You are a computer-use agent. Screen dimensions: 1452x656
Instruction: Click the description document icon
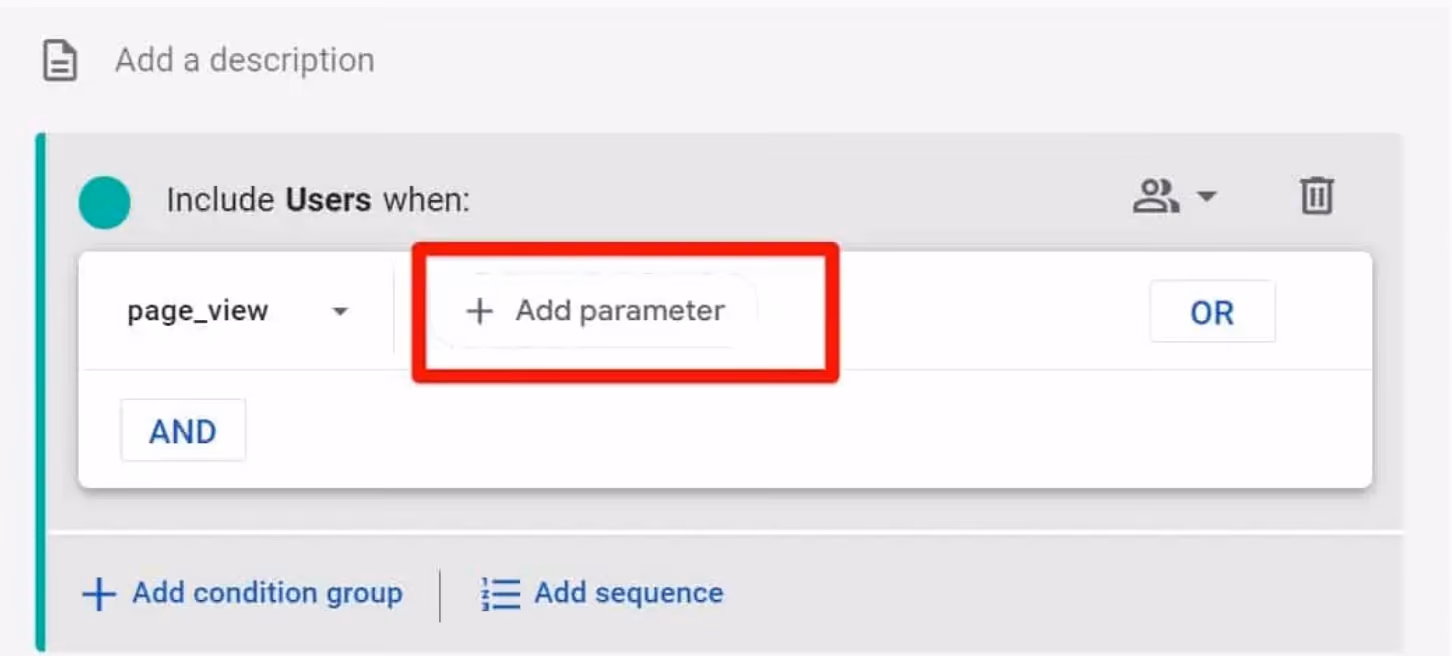(59, 61)
